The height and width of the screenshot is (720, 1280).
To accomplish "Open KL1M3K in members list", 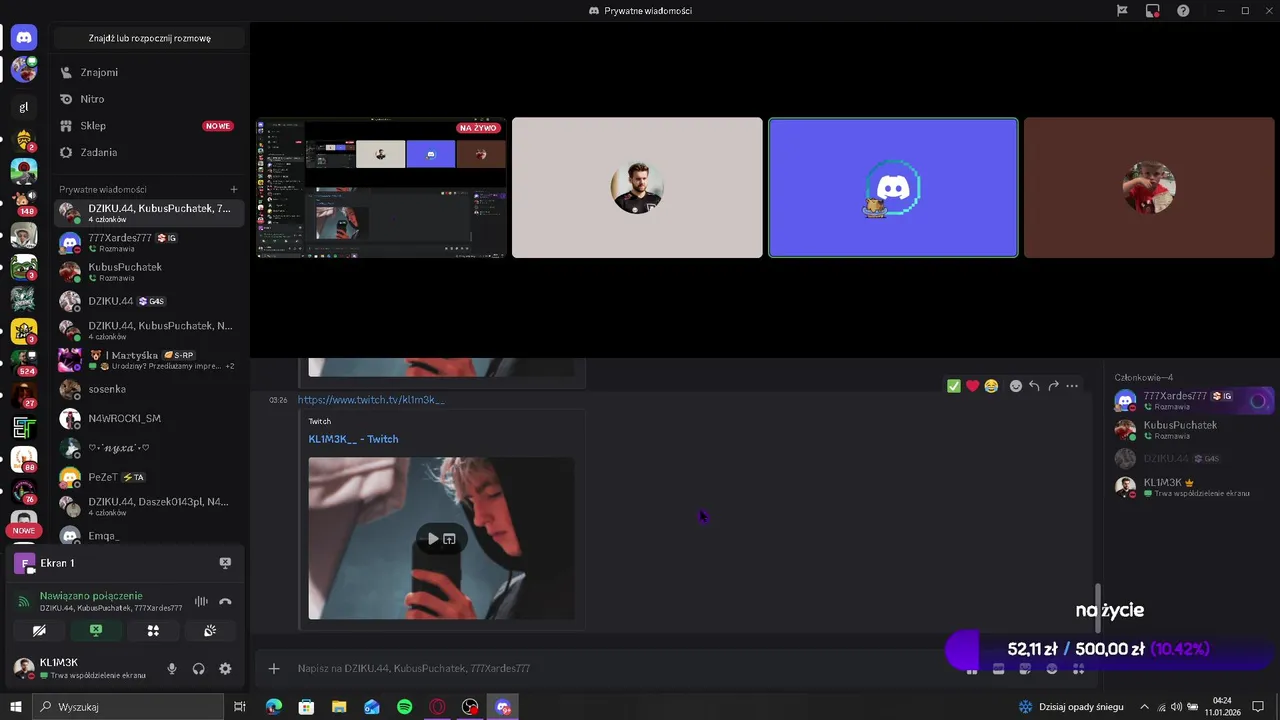I will [1192, 487].
